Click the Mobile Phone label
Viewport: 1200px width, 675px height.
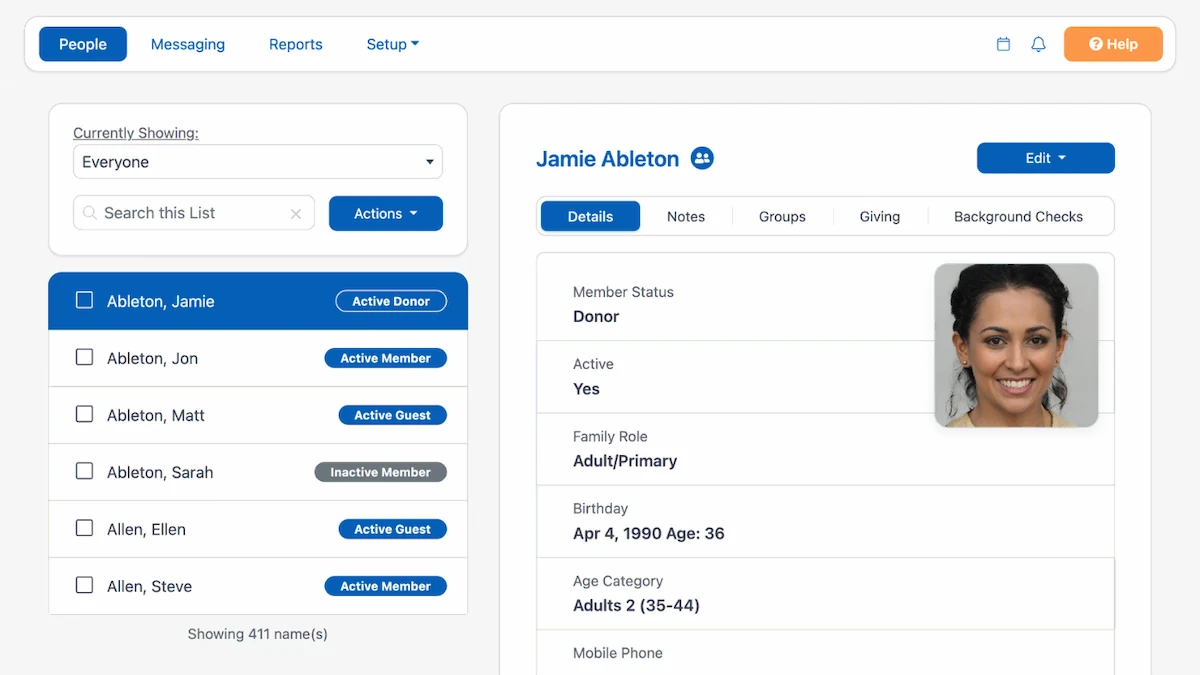click(618, 653)
